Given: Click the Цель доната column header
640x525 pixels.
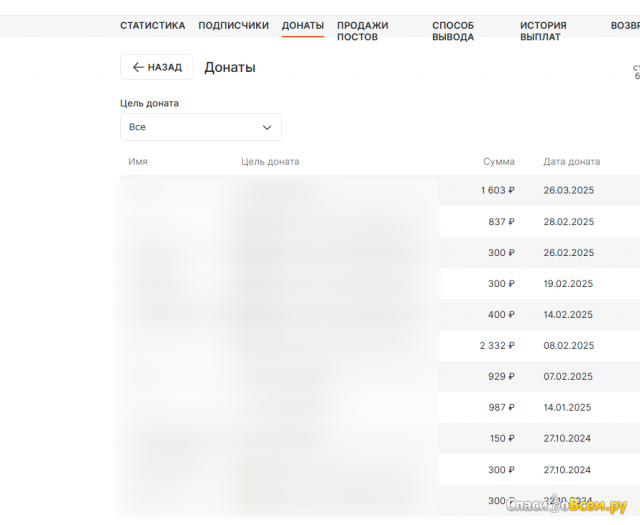Looking at the screenshot, I should pos(270,161).
